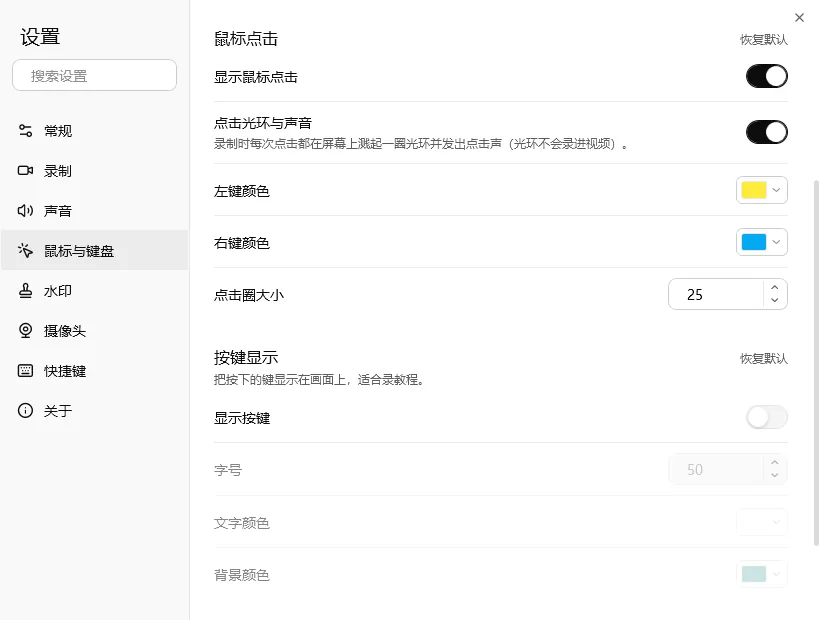Increase 字号 with up arrow
This screenshot has height=620, width=820.
[x=775, y=463]
